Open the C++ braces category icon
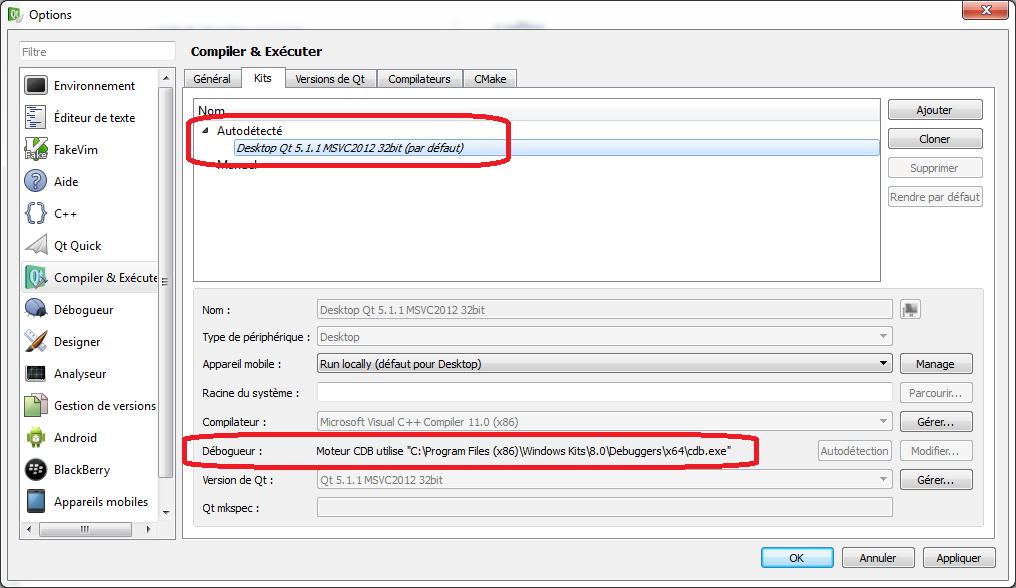The height and width of the screenshot is (588, 1016). pos(36,213)
